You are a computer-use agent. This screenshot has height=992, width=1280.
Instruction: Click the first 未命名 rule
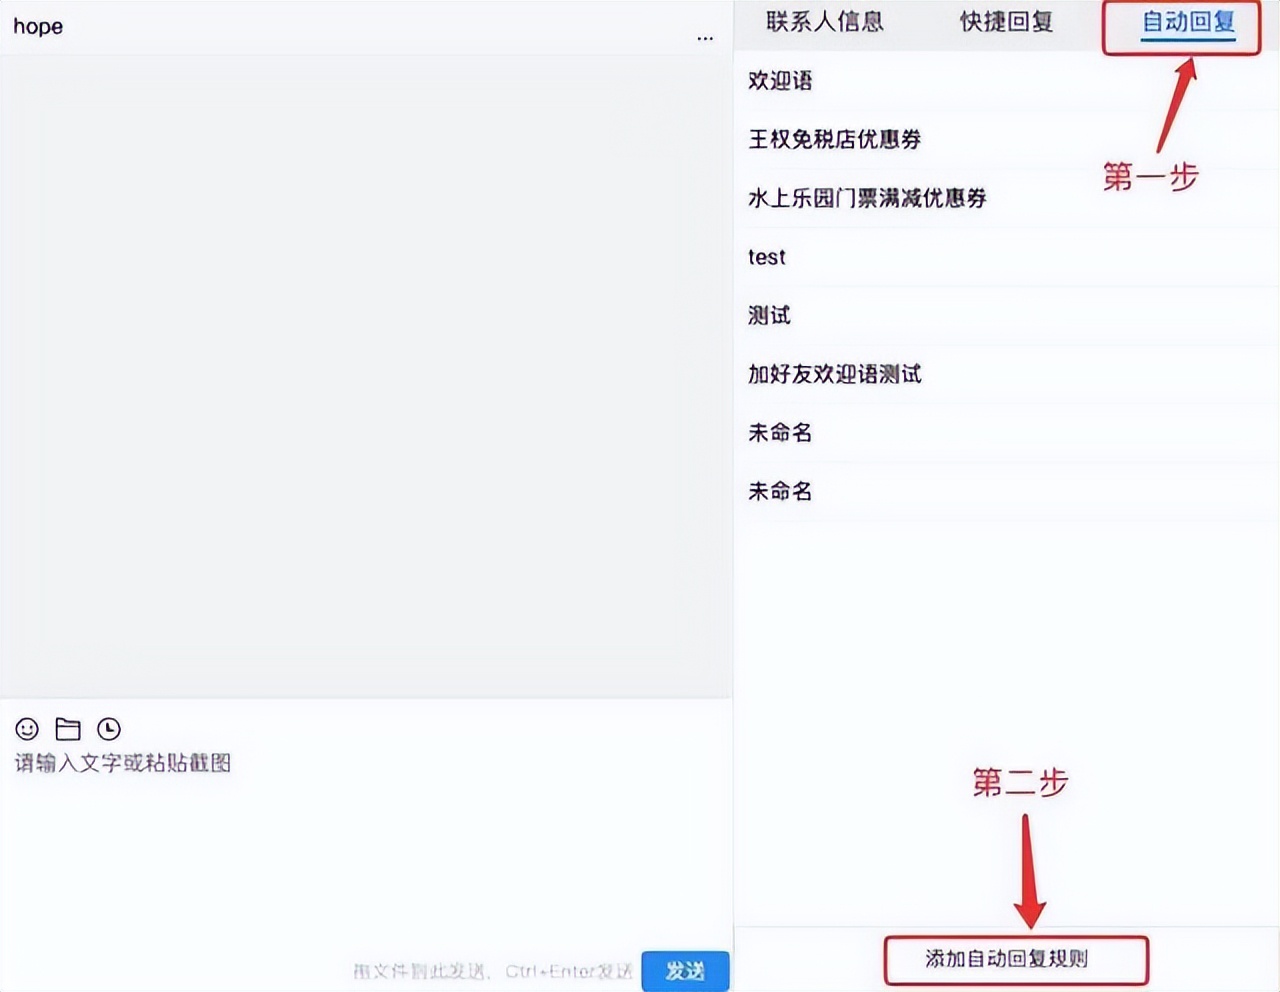(x=779, y=432)
